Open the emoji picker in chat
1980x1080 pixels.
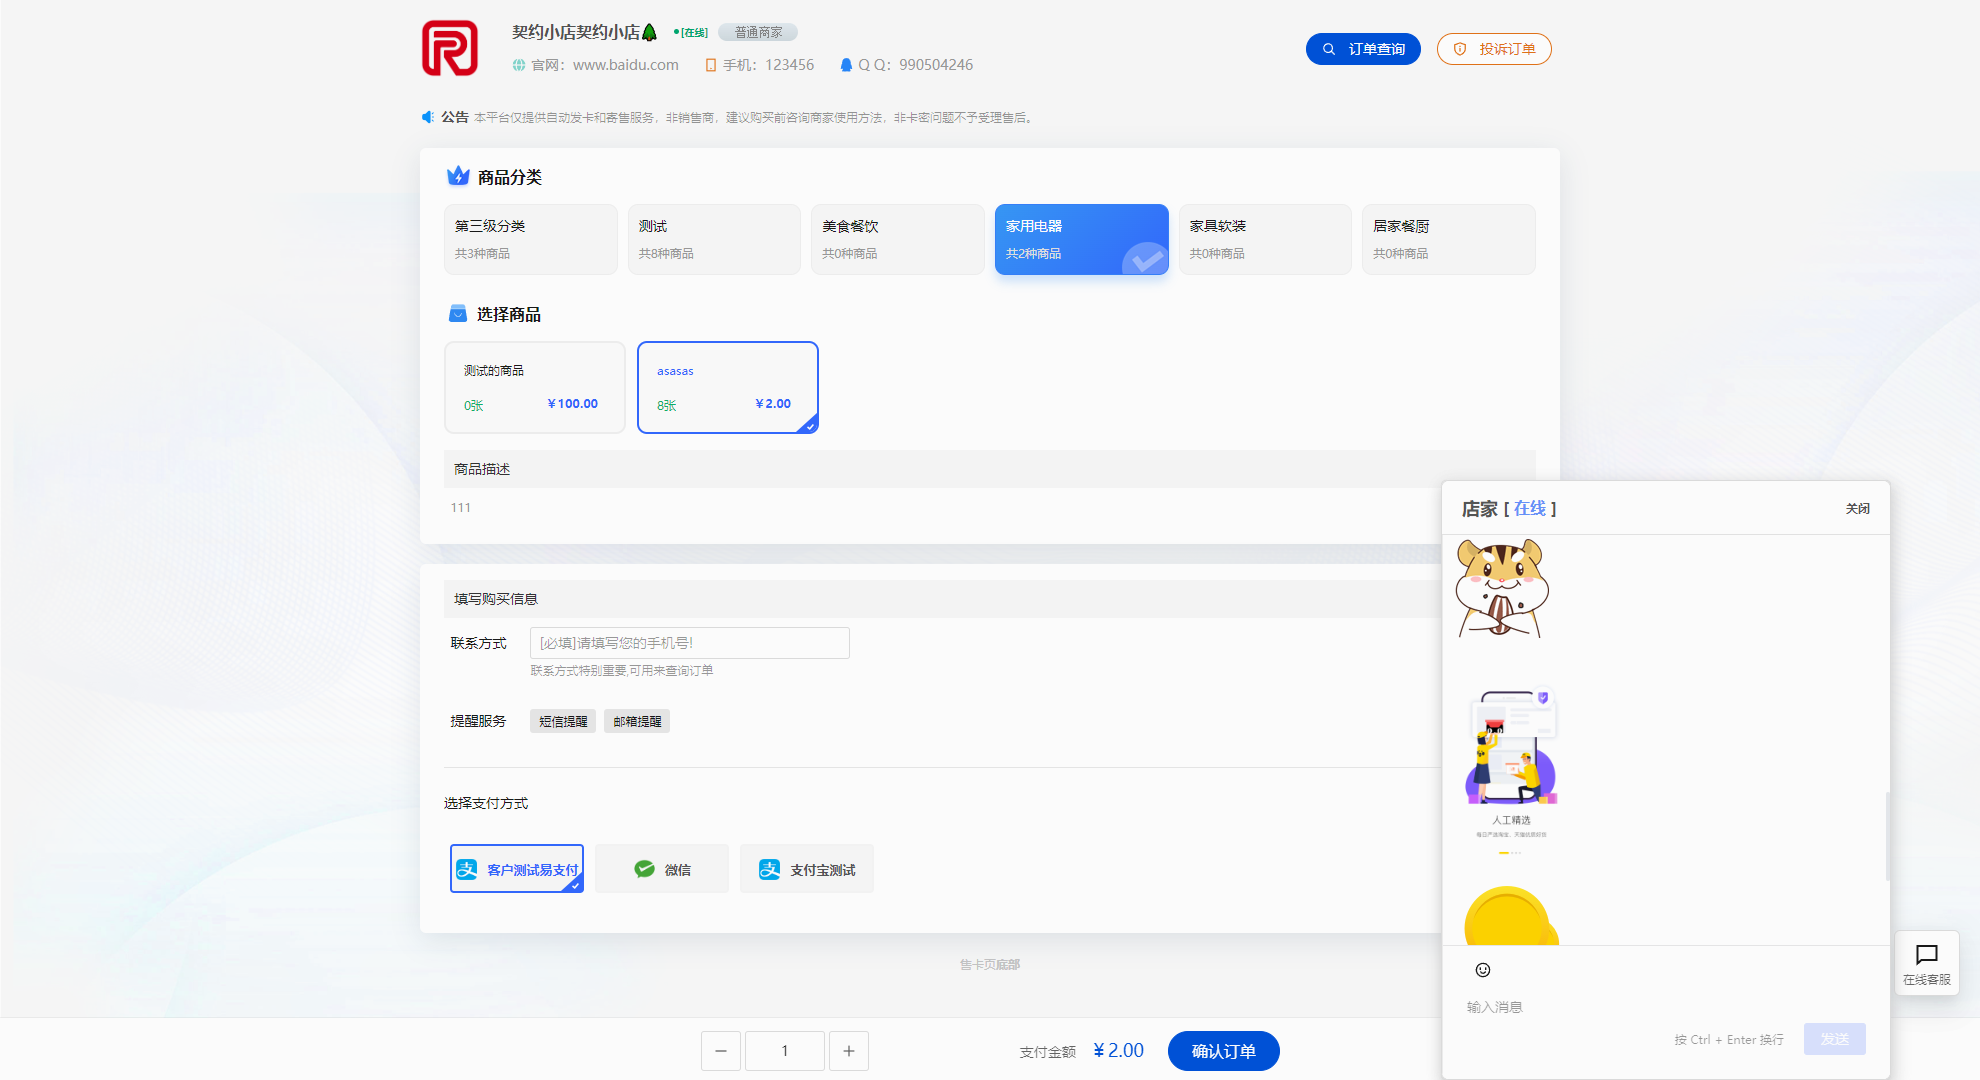(1483, 970)
